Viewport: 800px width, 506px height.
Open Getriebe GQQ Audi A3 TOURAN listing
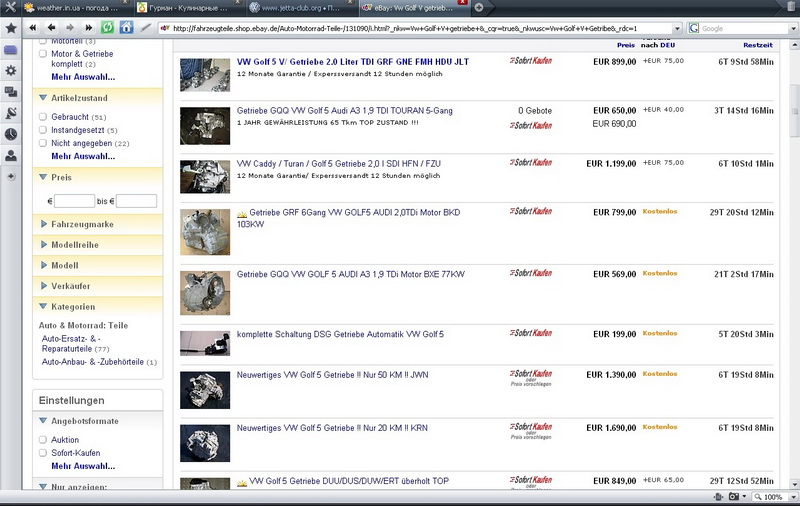coord(344,111)
